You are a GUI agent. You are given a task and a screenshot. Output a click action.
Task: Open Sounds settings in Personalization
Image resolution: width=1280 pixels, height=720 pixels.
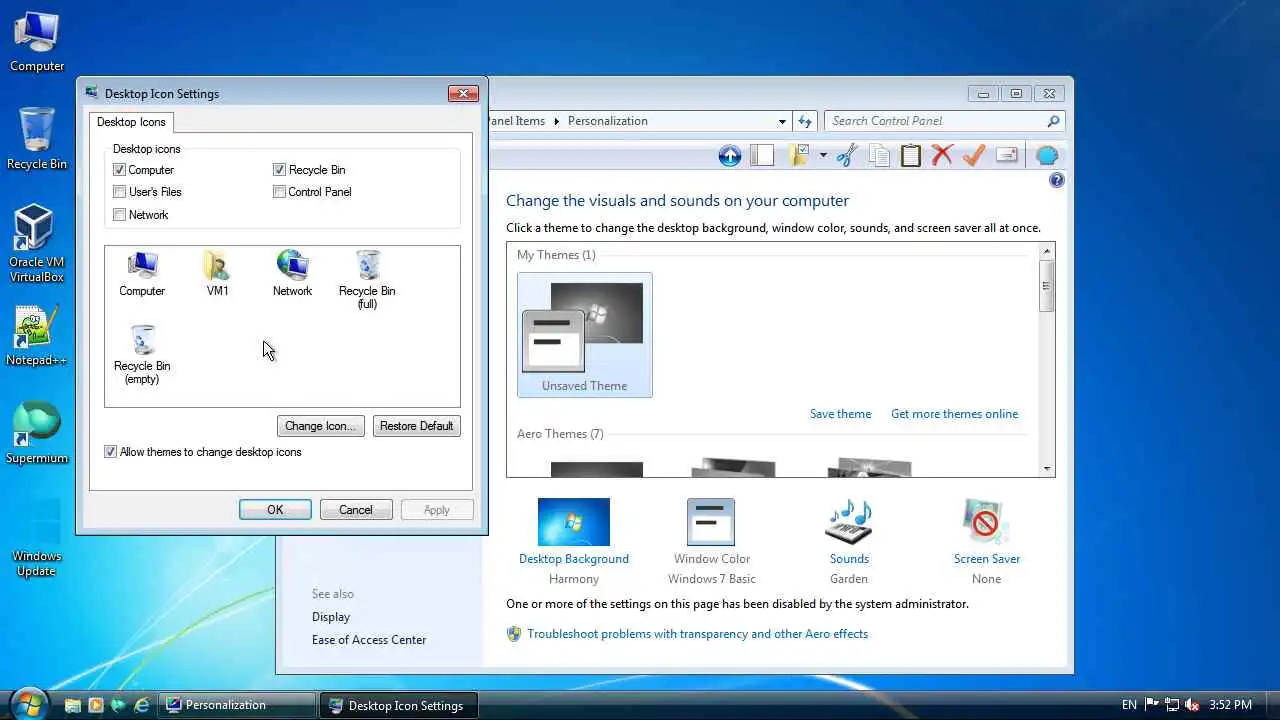(849, 541)
